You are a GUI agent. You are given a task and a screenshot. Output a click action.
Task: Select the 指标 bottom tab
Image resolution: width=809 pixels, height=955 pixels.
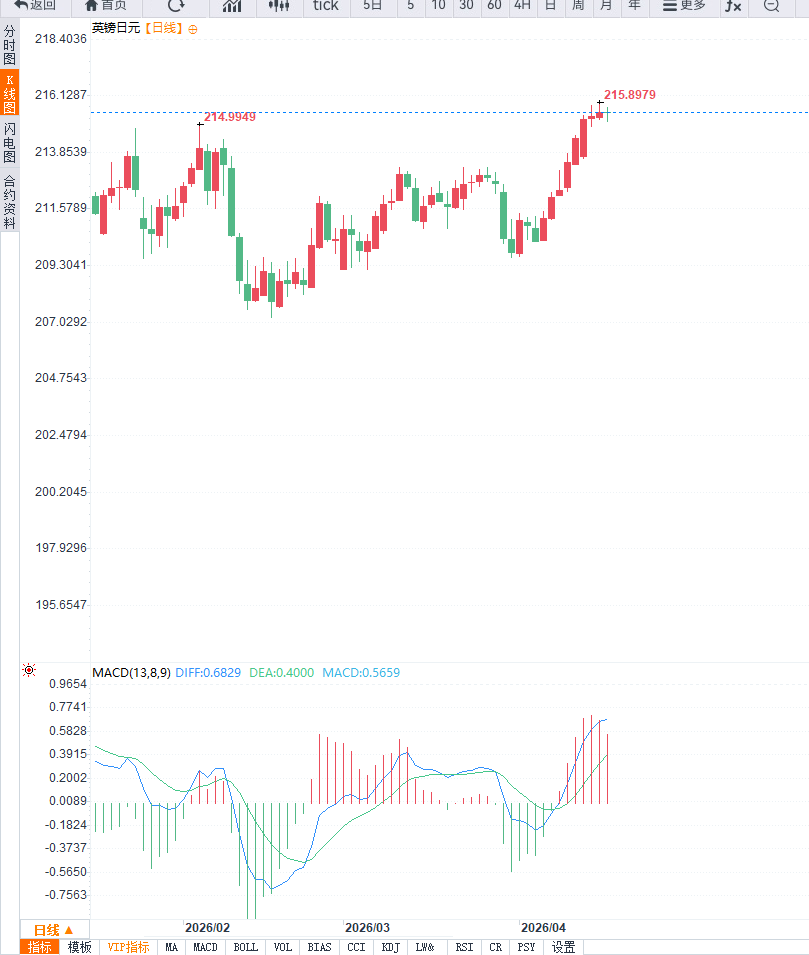40,947
